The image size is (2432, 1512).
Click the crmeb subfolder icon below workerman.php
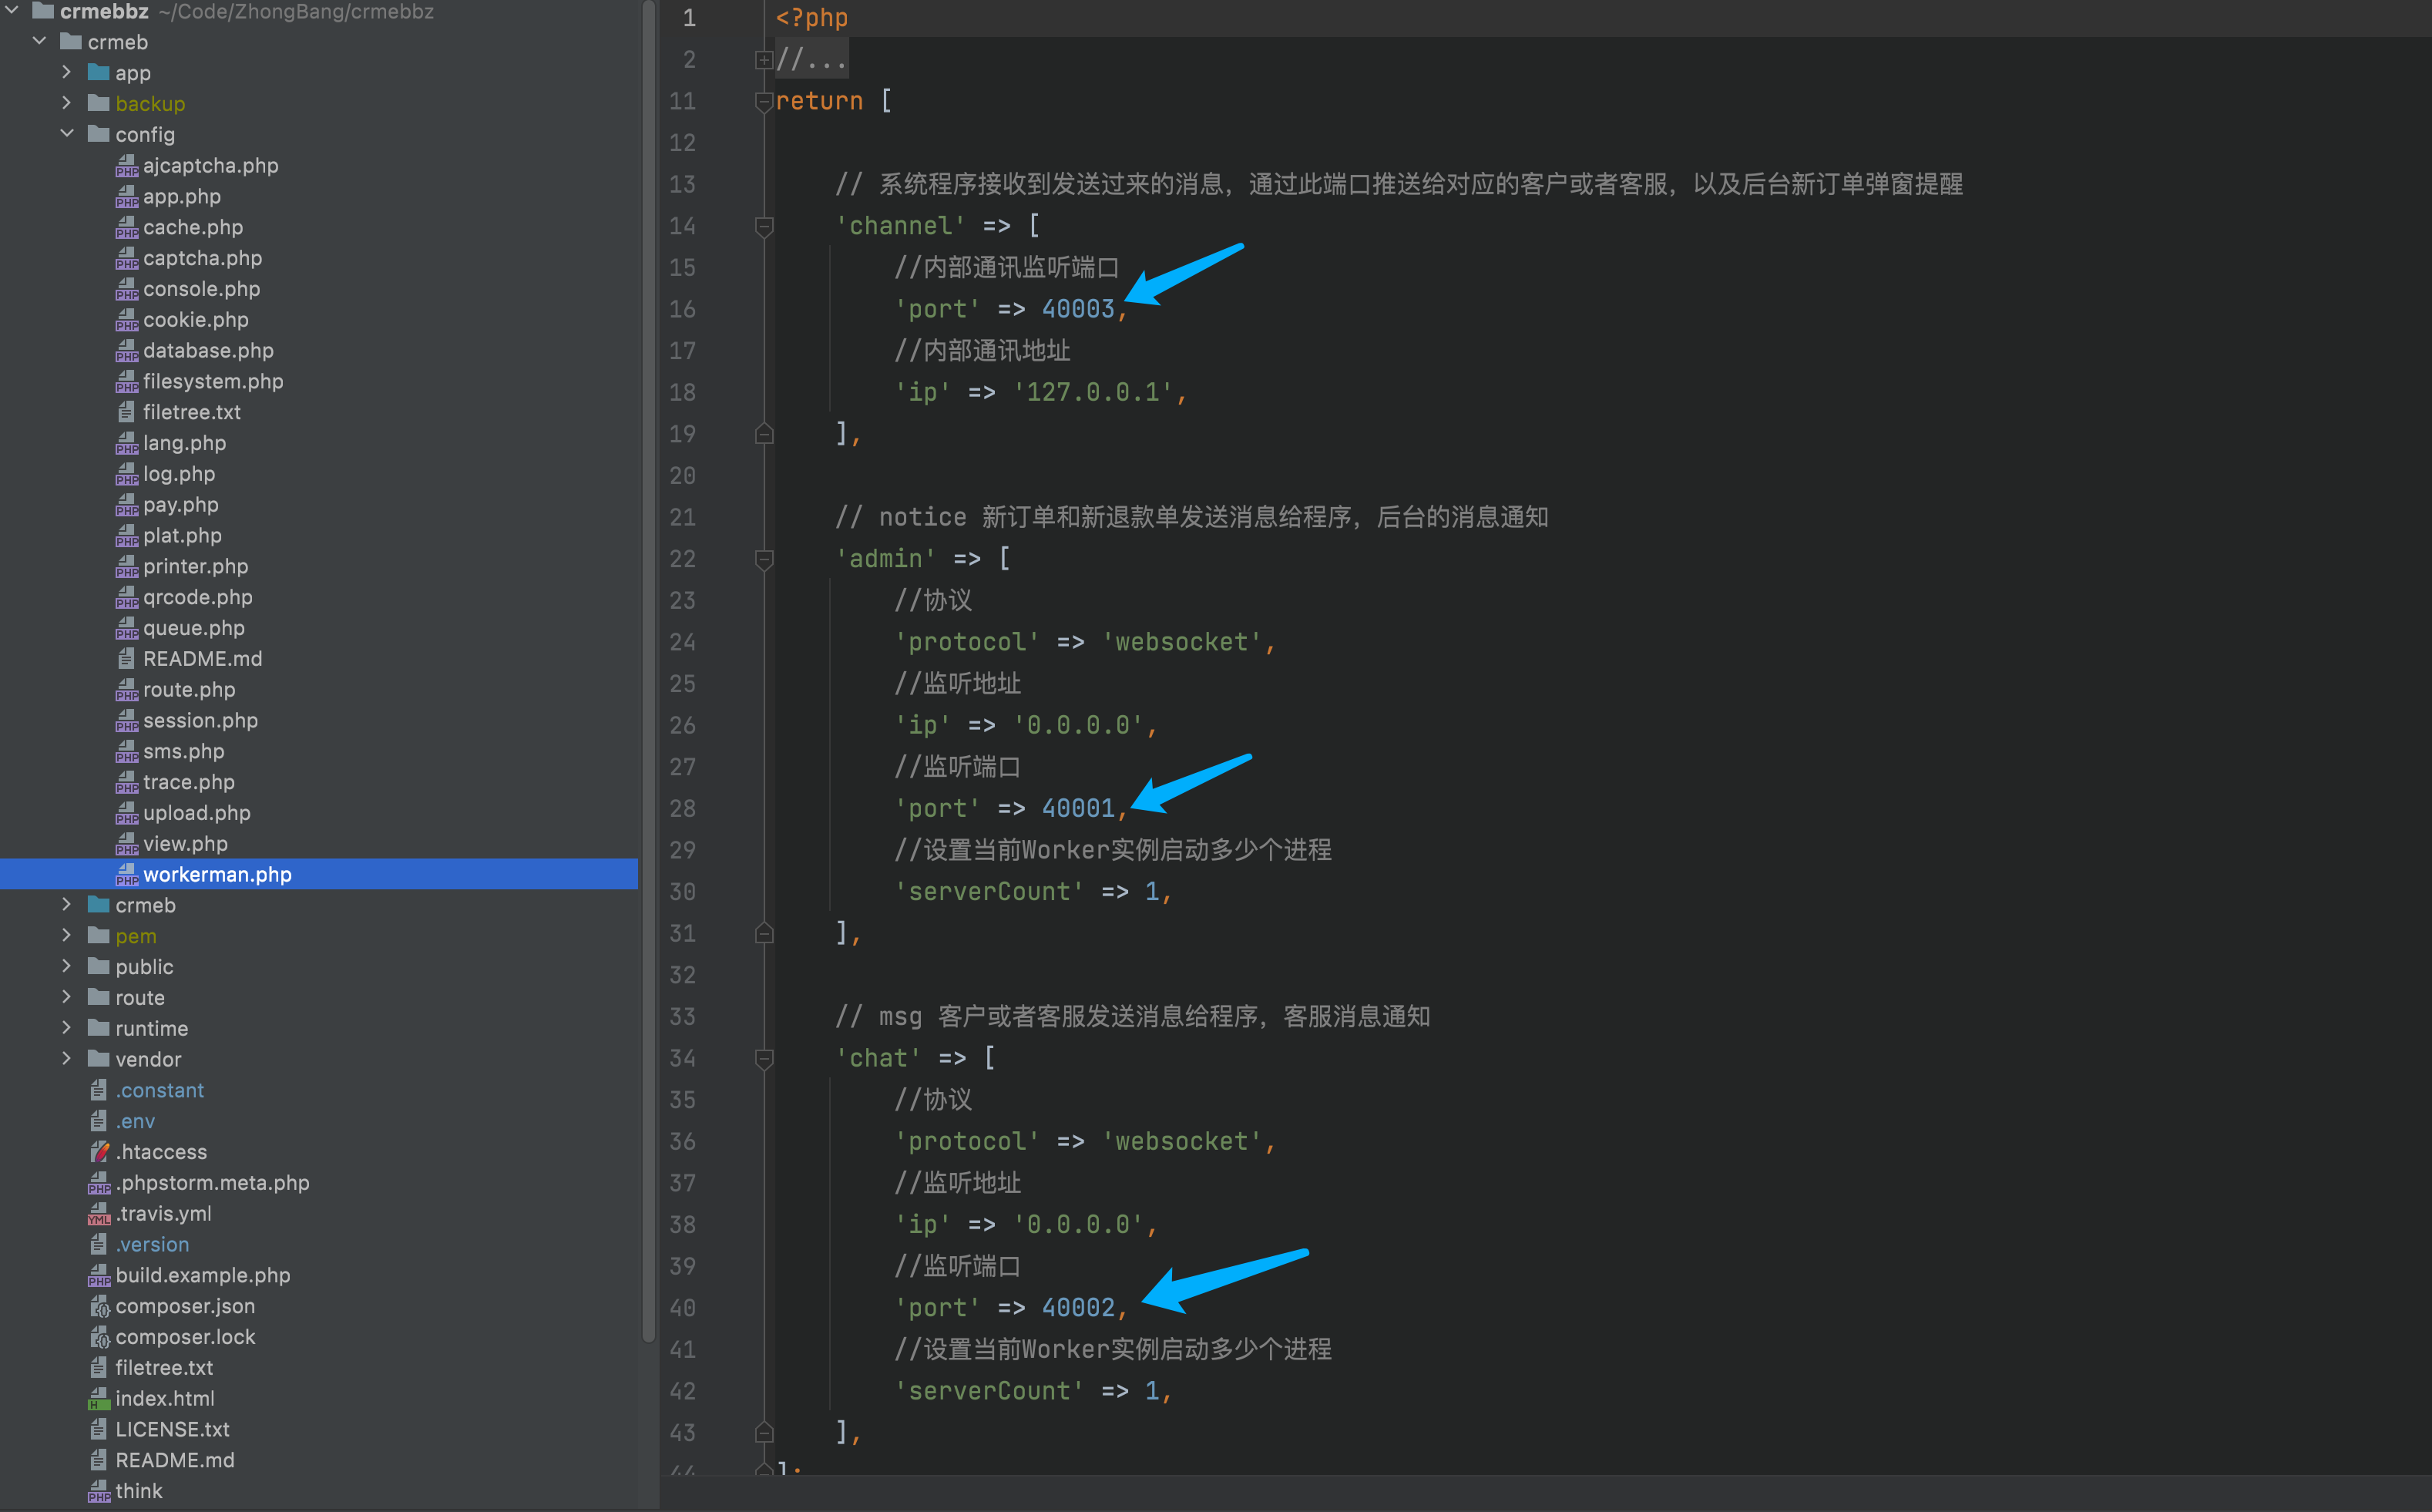point(98,905)
